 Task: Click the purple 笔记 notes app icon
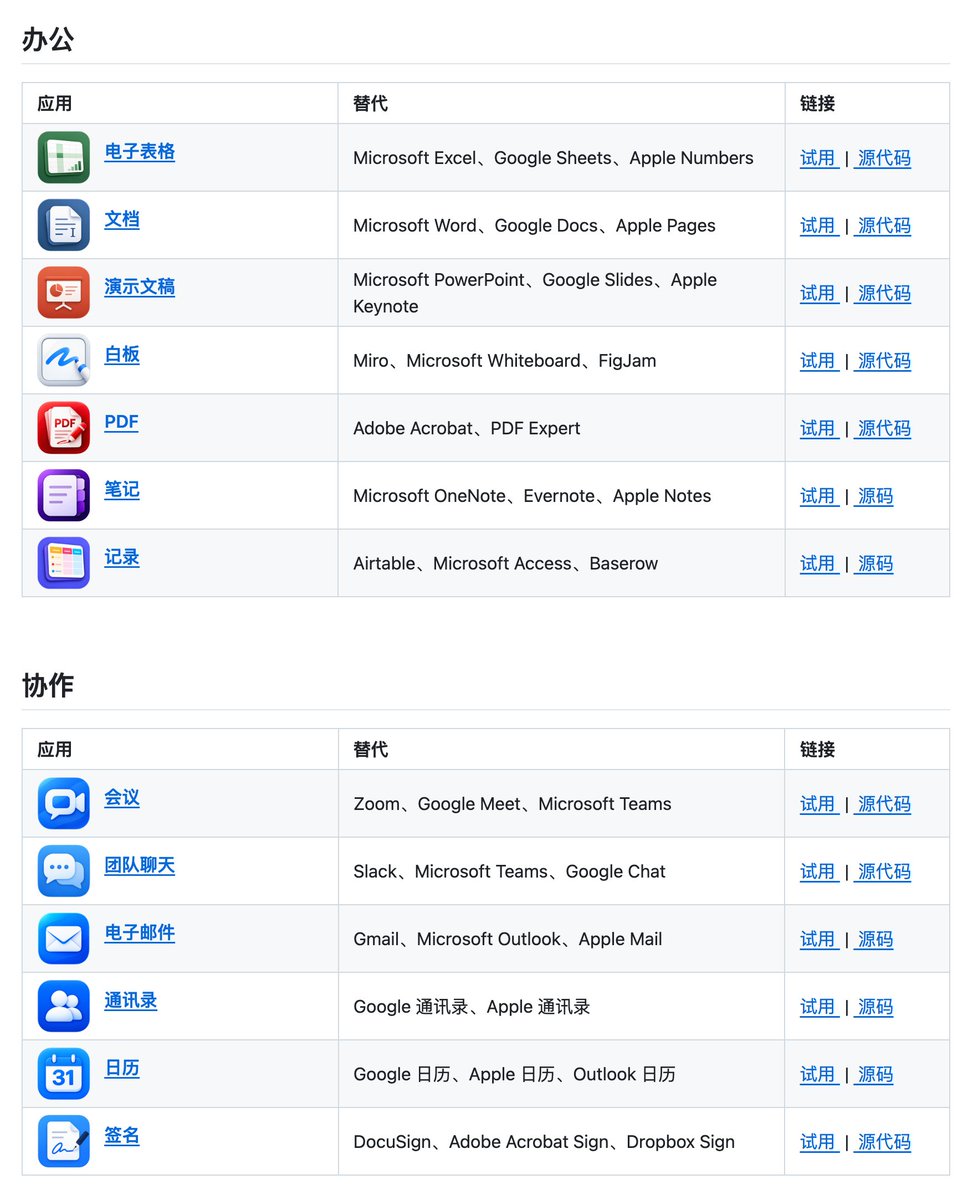(64, 495)
